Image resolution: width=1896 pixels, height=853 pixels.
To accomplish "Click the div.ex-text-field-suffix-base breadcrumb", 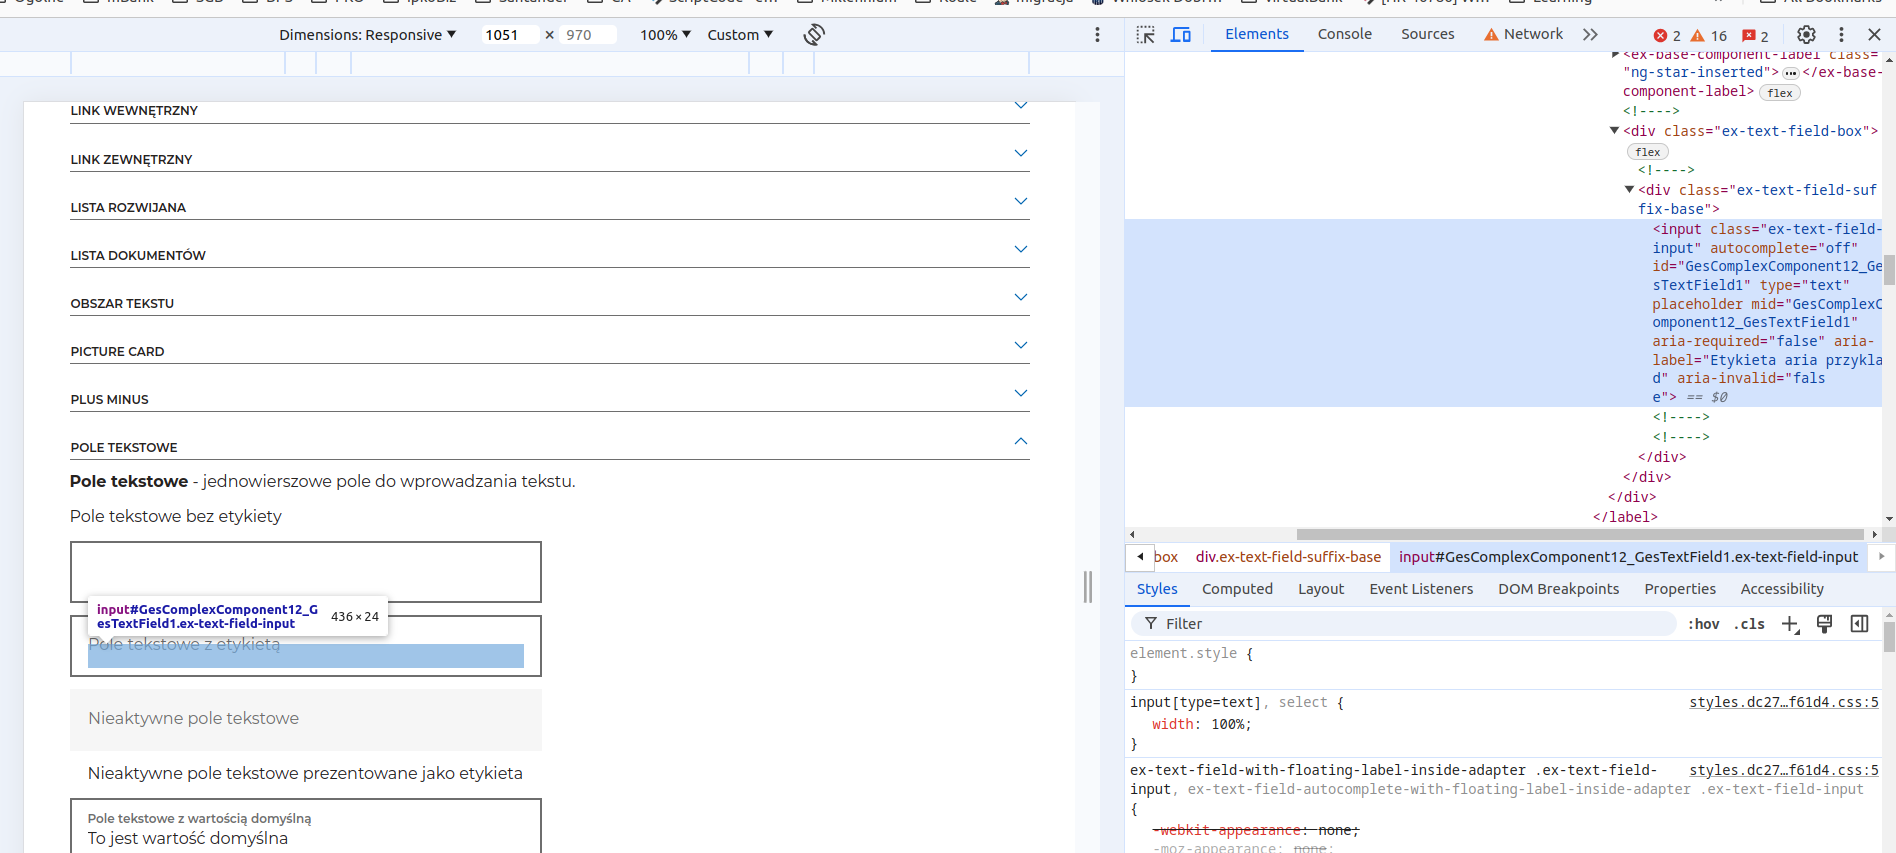I will click(1288, 557).
